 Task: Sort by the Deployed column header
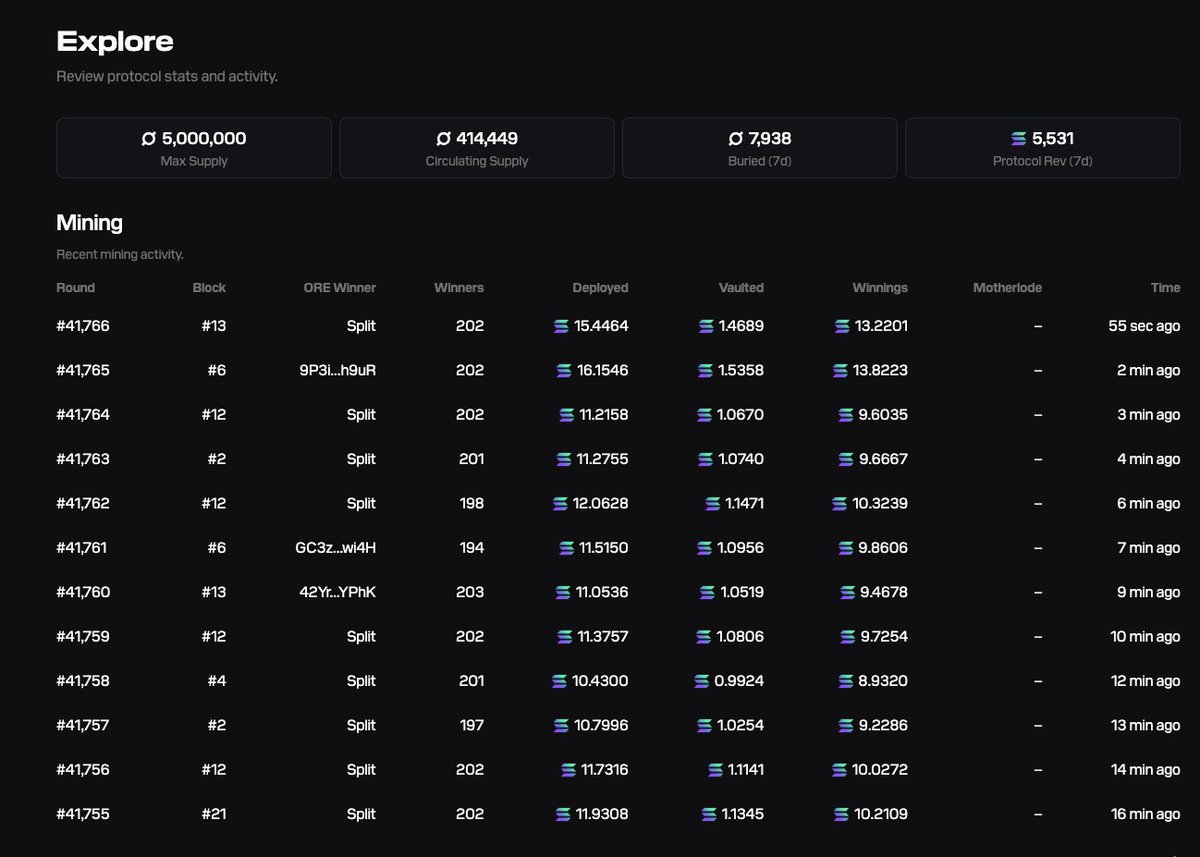600,287
